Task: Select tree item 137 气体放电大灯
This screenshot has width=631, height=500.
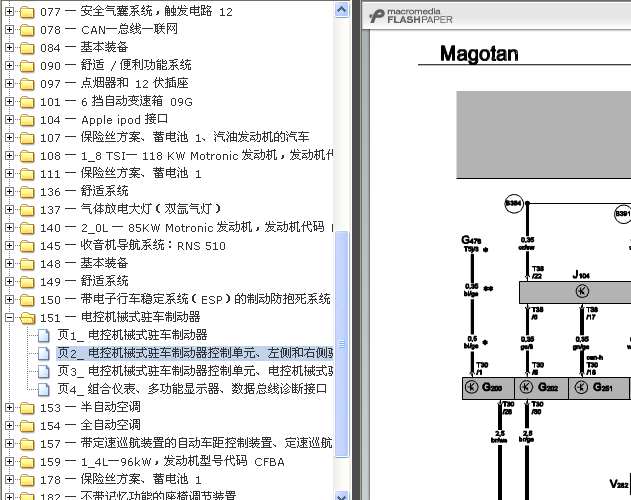Action: tap(131, 209)
